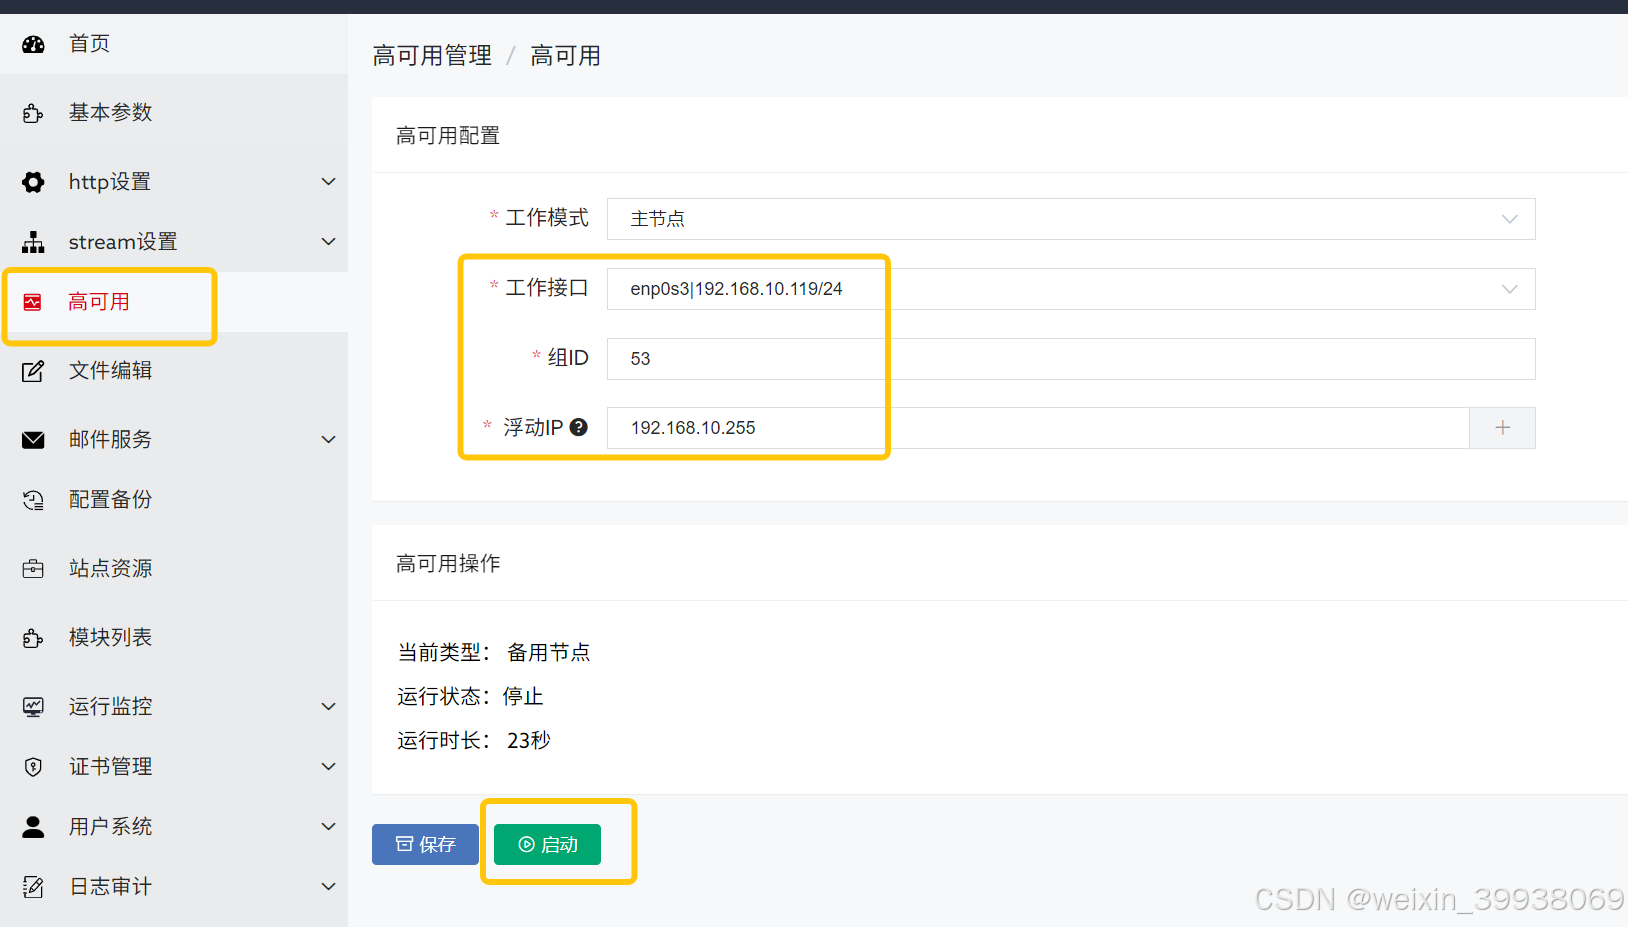Viewport: 1628px width, 927px height.
Task: Expand the stream设置 submenu chevron
Action: [328, 242]
